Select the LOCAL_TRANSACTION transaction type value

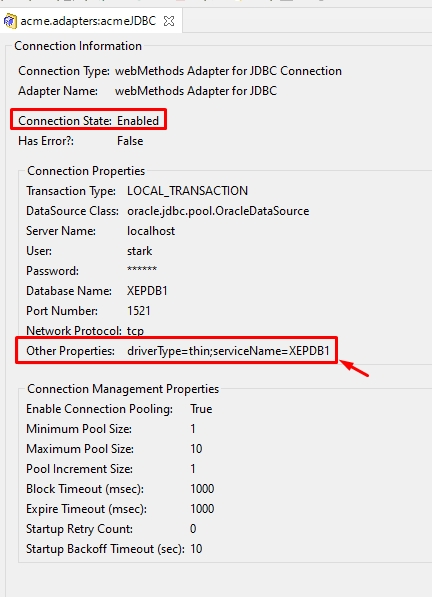(187, 191)
